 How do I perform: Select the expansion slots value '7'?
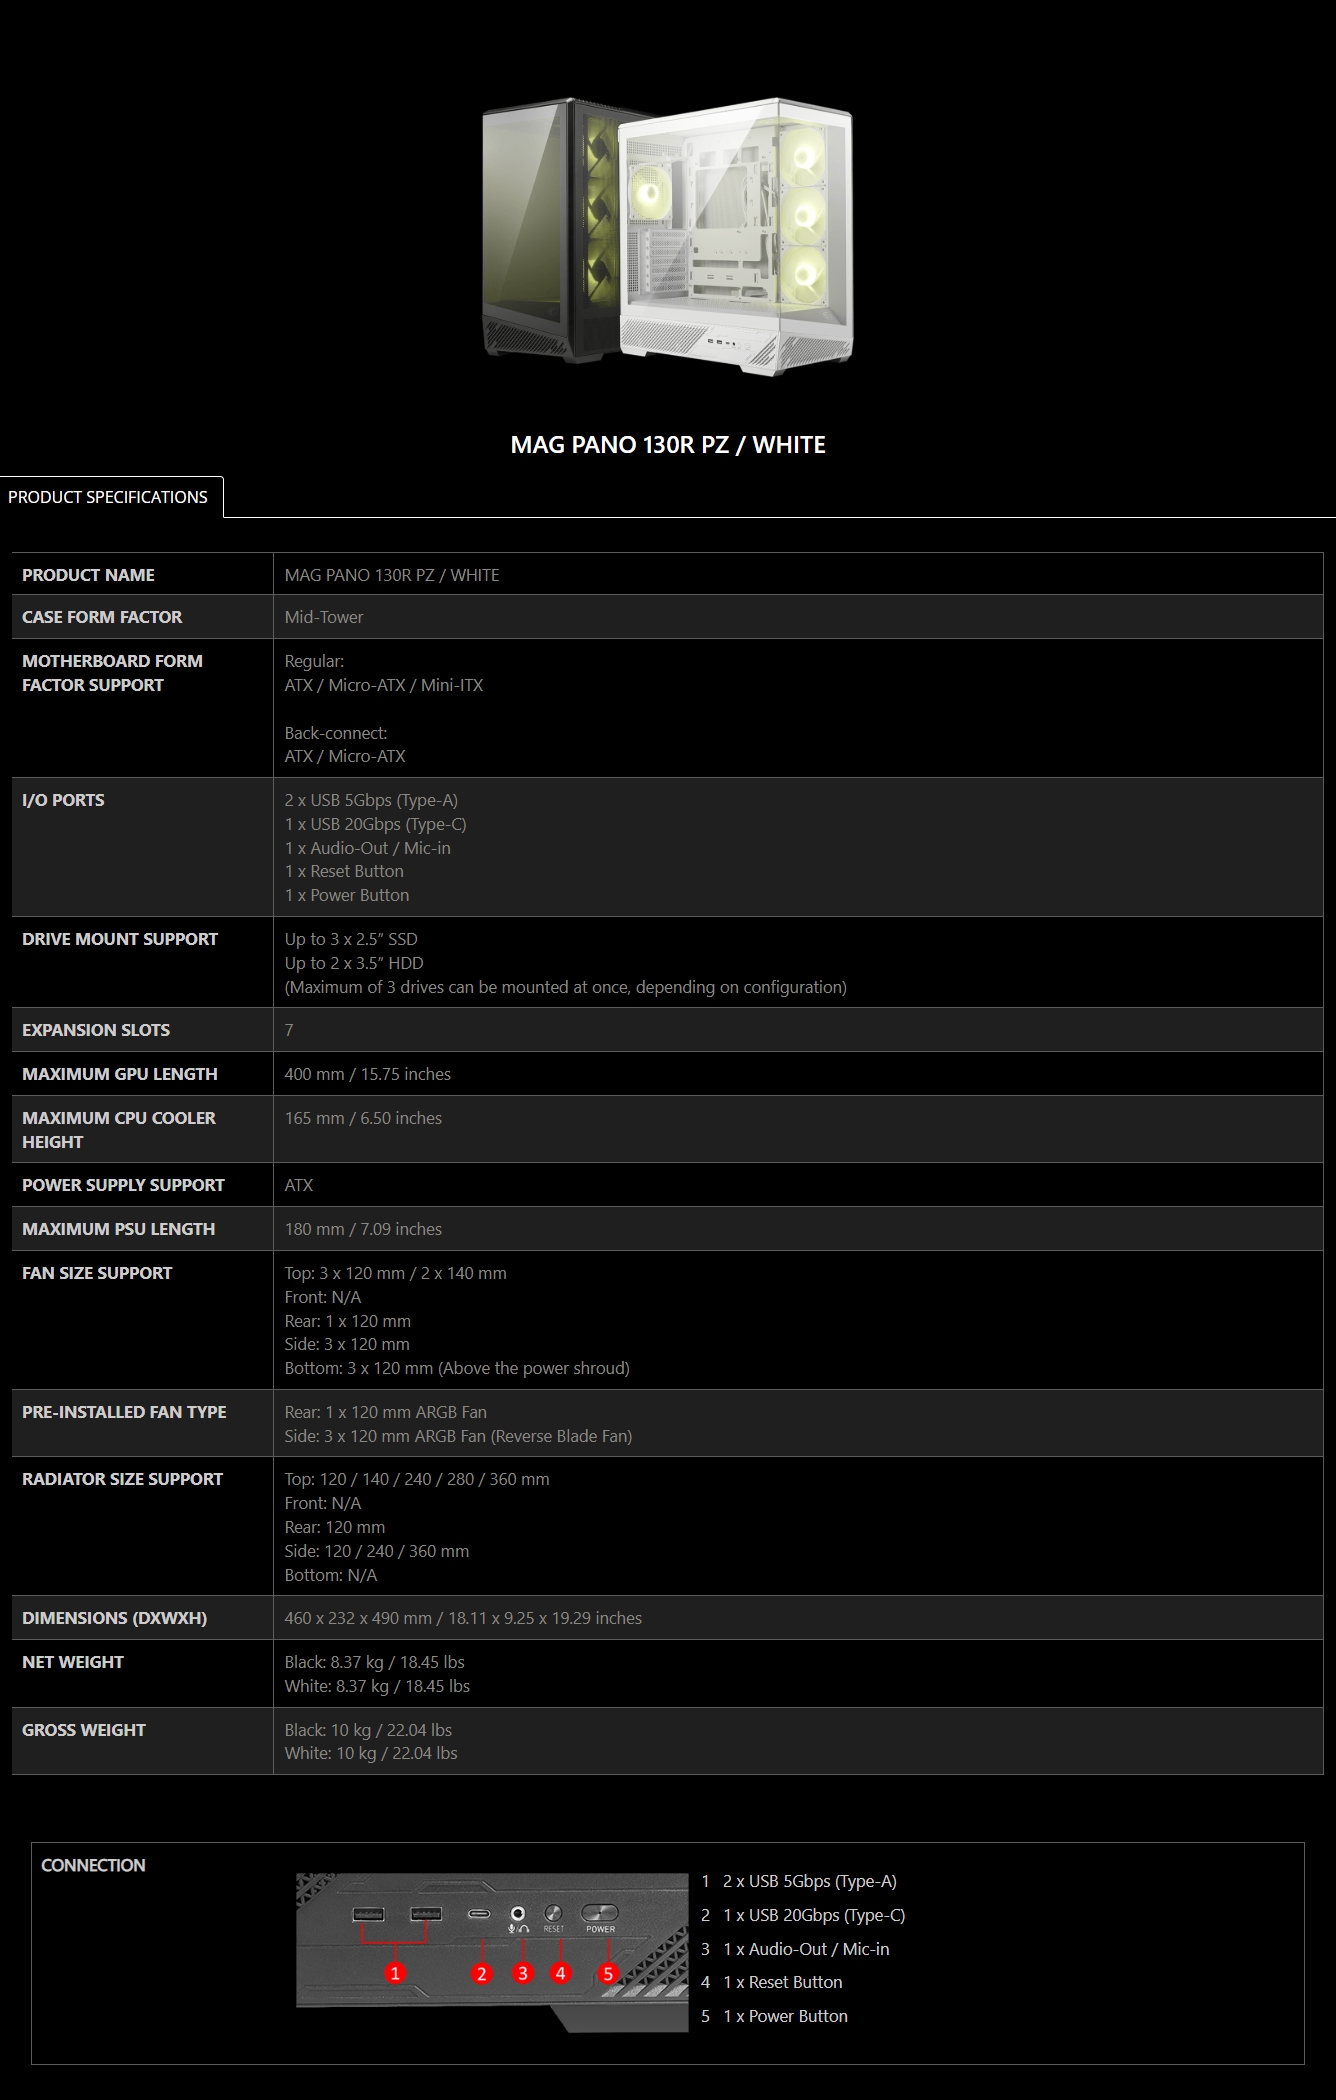(289, 1030)
